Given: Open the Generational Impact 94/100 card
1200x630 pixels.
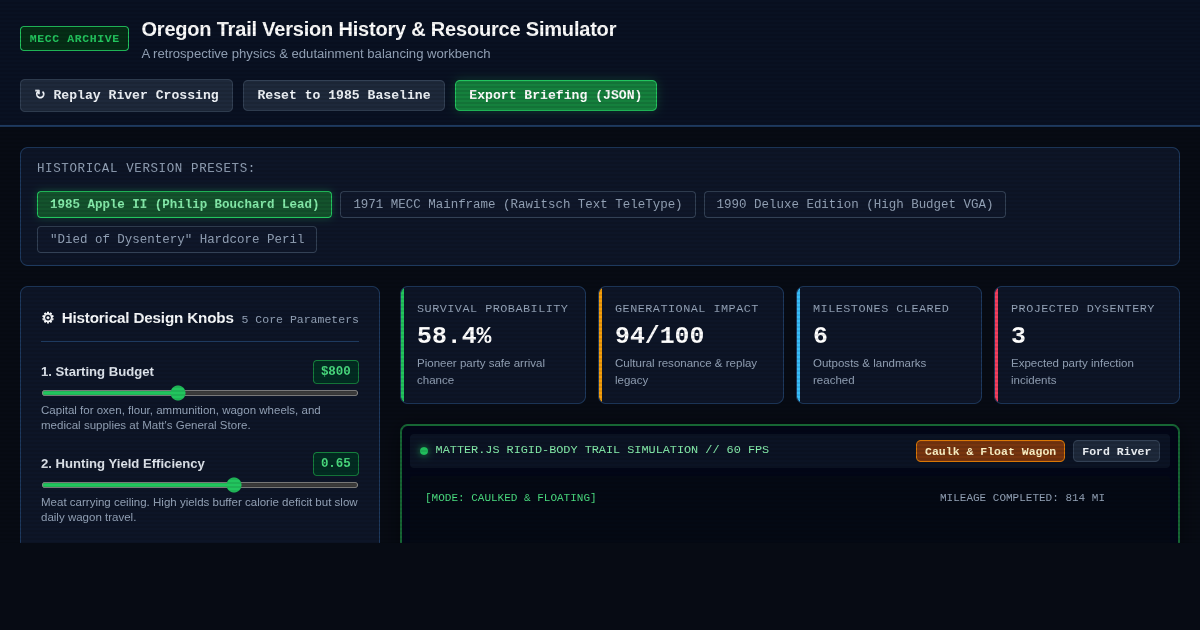Looking at the screenshot, I should [x=691, y=345].
